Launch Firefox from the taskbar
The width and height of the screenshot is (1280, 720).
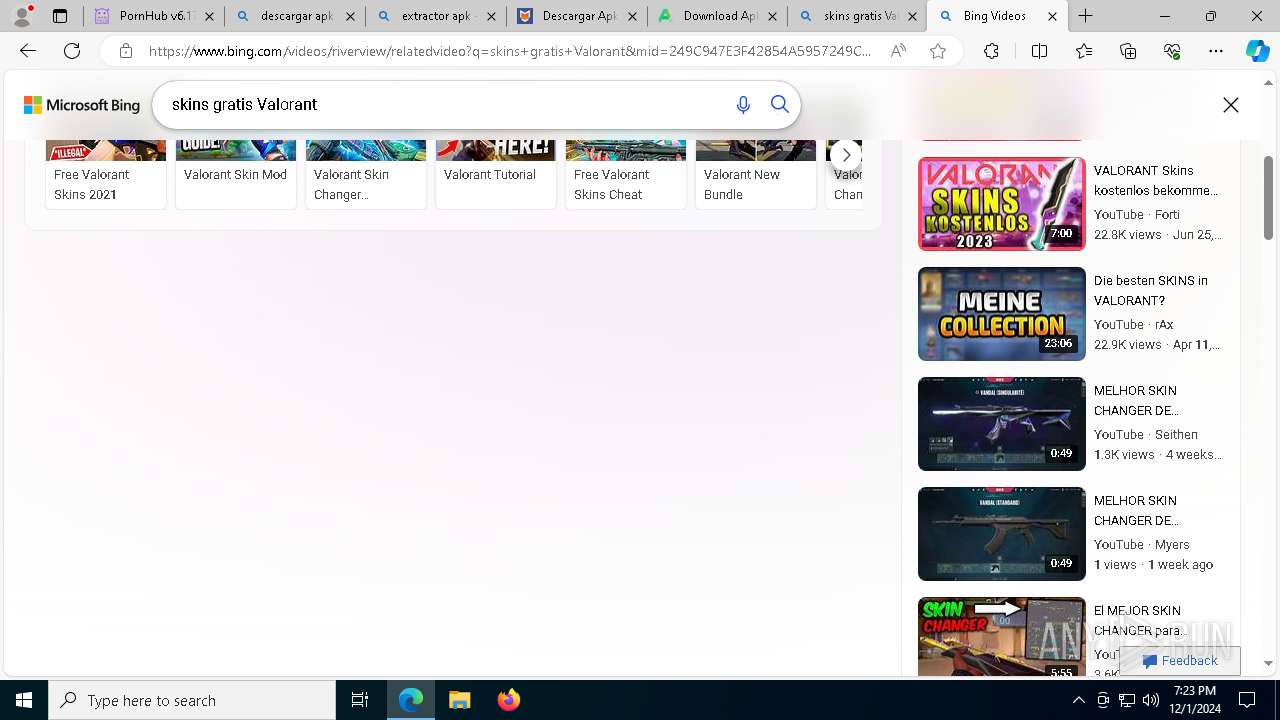509,700
